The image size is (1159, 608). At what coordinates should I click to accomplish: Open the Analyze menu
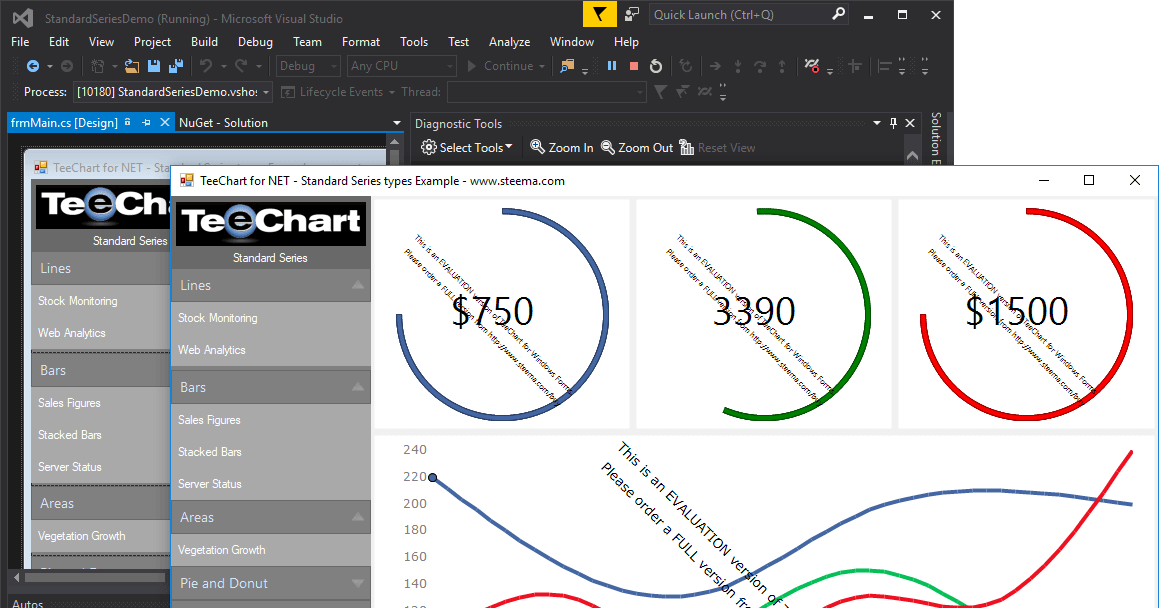[x=509, y=42]
